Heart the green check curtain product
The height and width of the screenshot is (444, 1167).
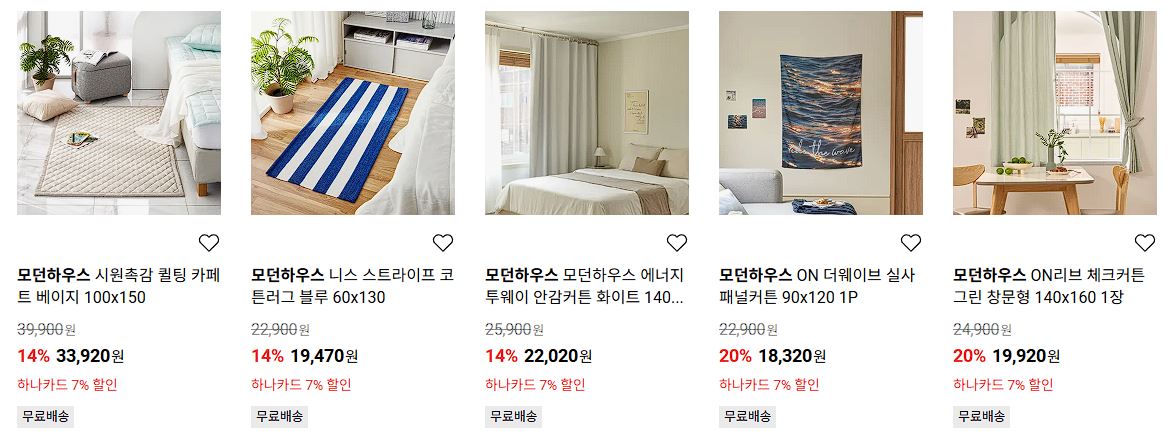pyautogui.click(x=1145, y=242)
